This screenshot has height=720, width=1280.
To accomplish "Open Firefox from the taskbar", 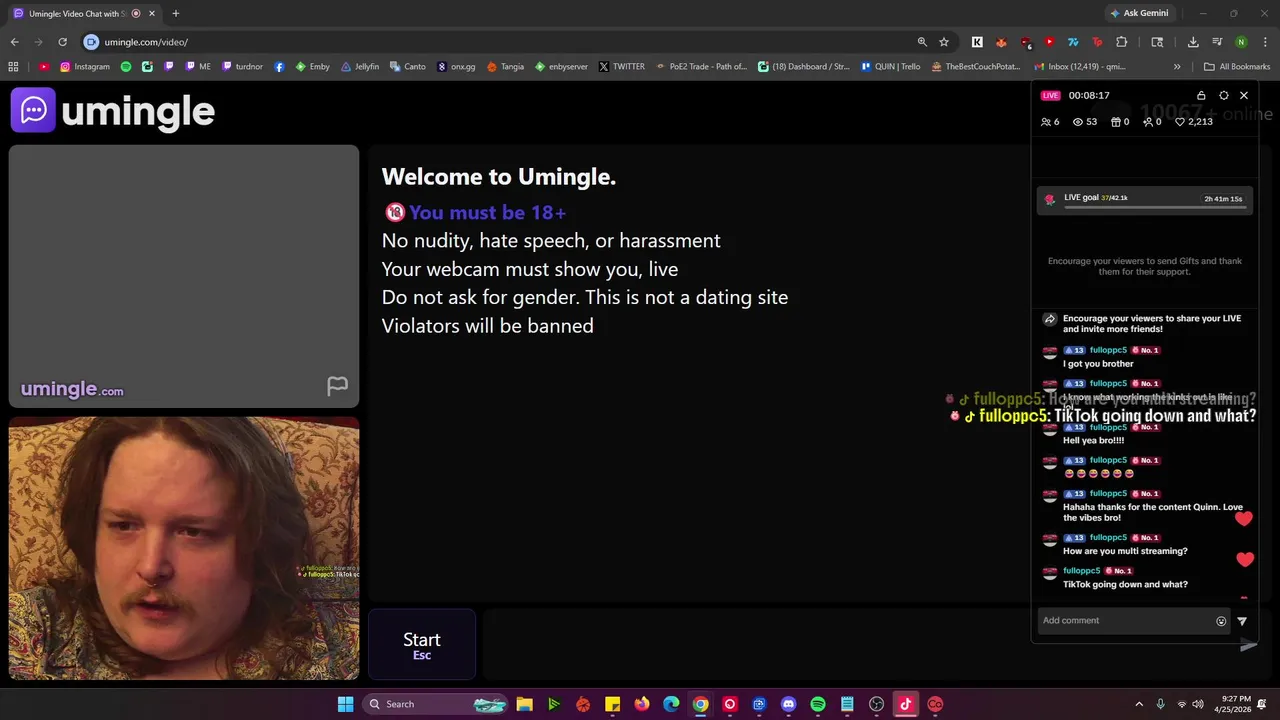I will tap(641, 704).
